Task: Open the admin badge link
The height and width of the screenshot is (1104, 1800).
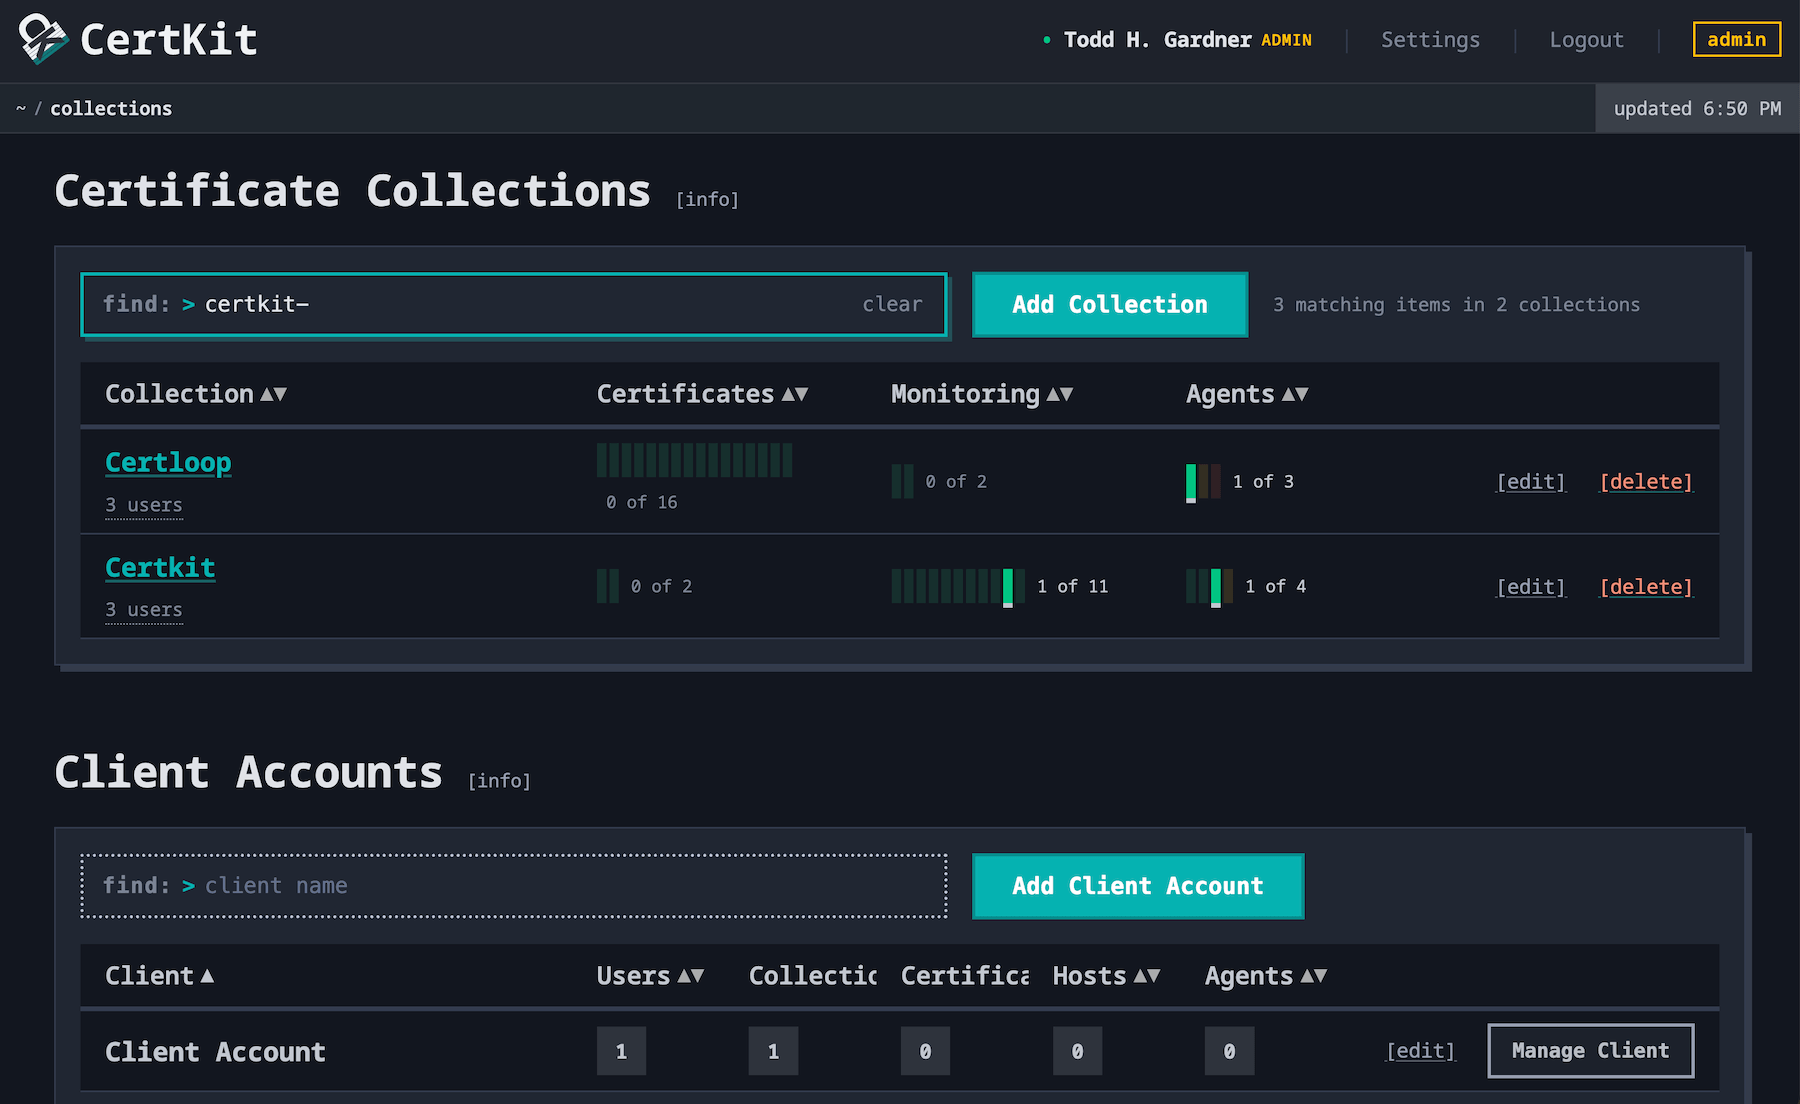Action: [x=1736, y=39]
